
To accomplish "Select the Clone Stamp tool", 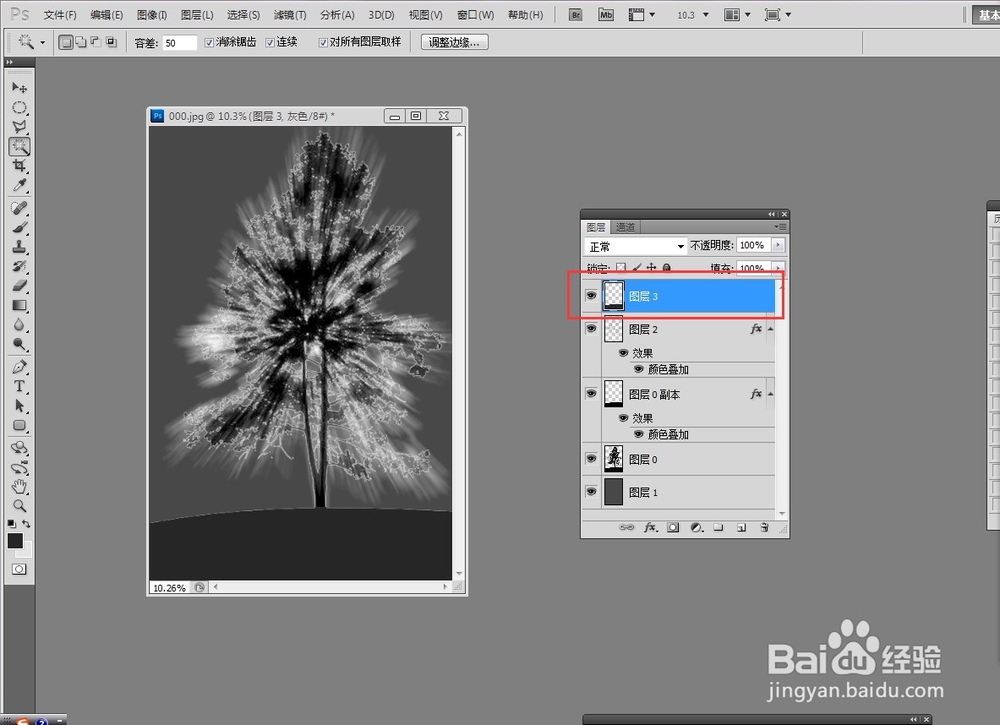I will coord(19,247).
